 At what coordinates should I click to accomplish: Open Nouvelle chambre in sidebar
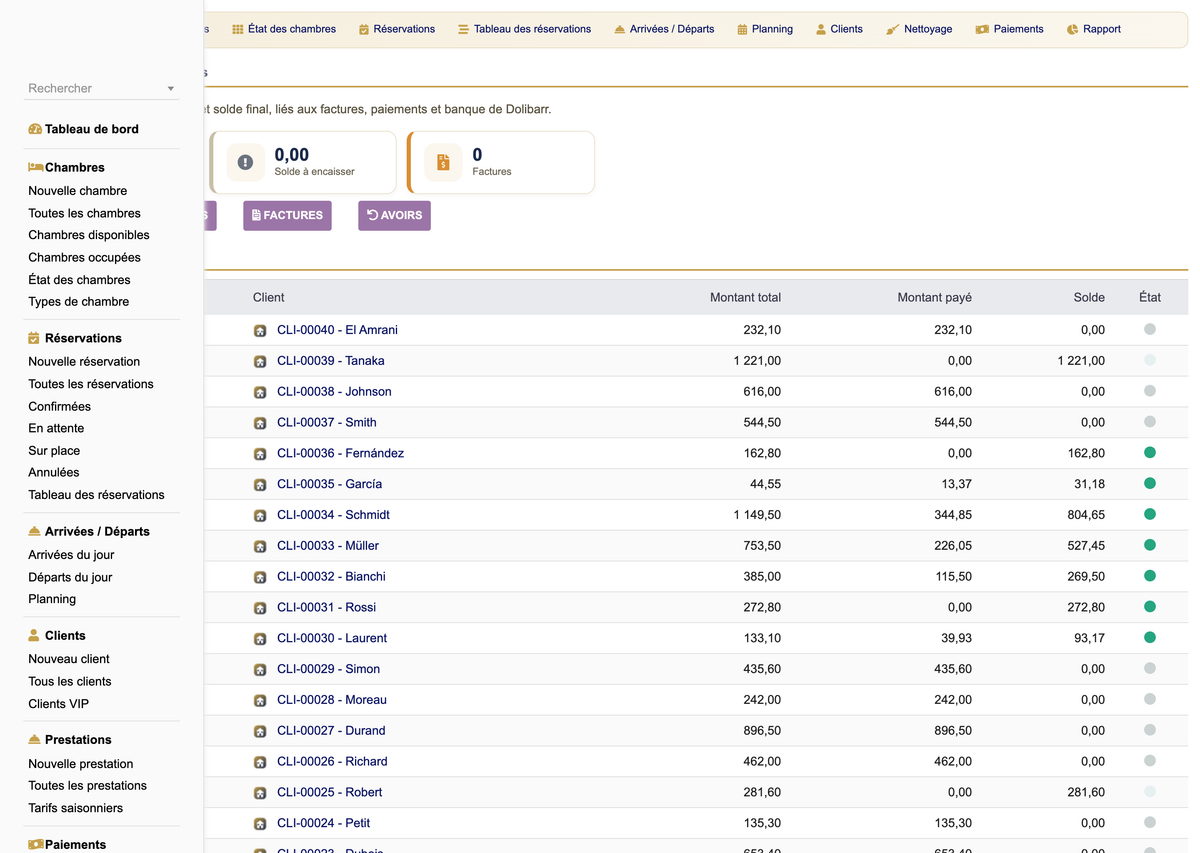click(78, 191)
